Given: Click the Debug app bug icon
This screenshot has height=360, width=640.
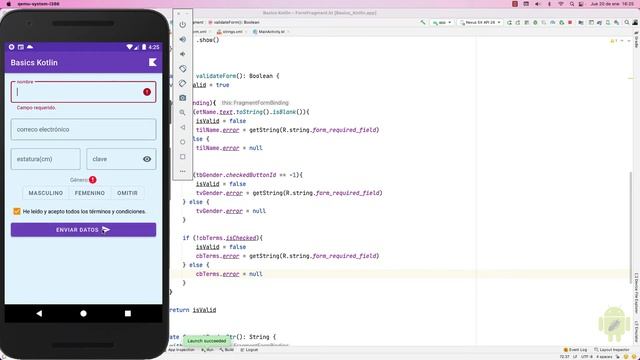Looking at the screenshot, I should (535, 22).
